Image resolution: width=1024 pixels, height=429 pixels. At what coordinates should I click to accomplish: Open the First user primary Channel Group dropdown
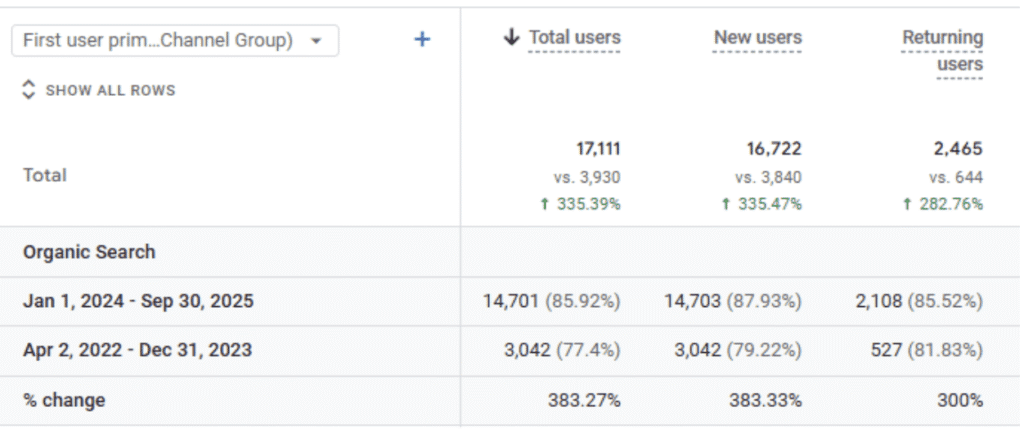click(x=165, y=41)
